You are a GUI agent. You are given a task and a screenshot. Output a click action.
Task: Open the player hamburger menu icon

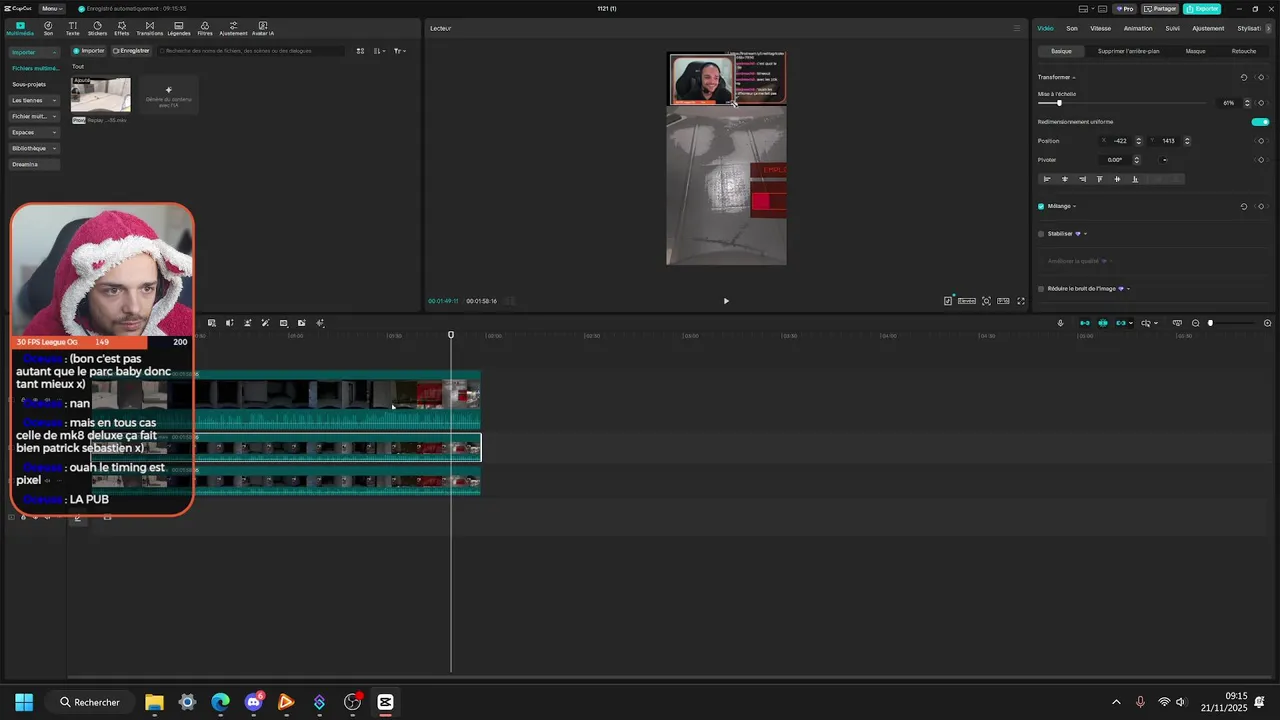[1018, 28]
